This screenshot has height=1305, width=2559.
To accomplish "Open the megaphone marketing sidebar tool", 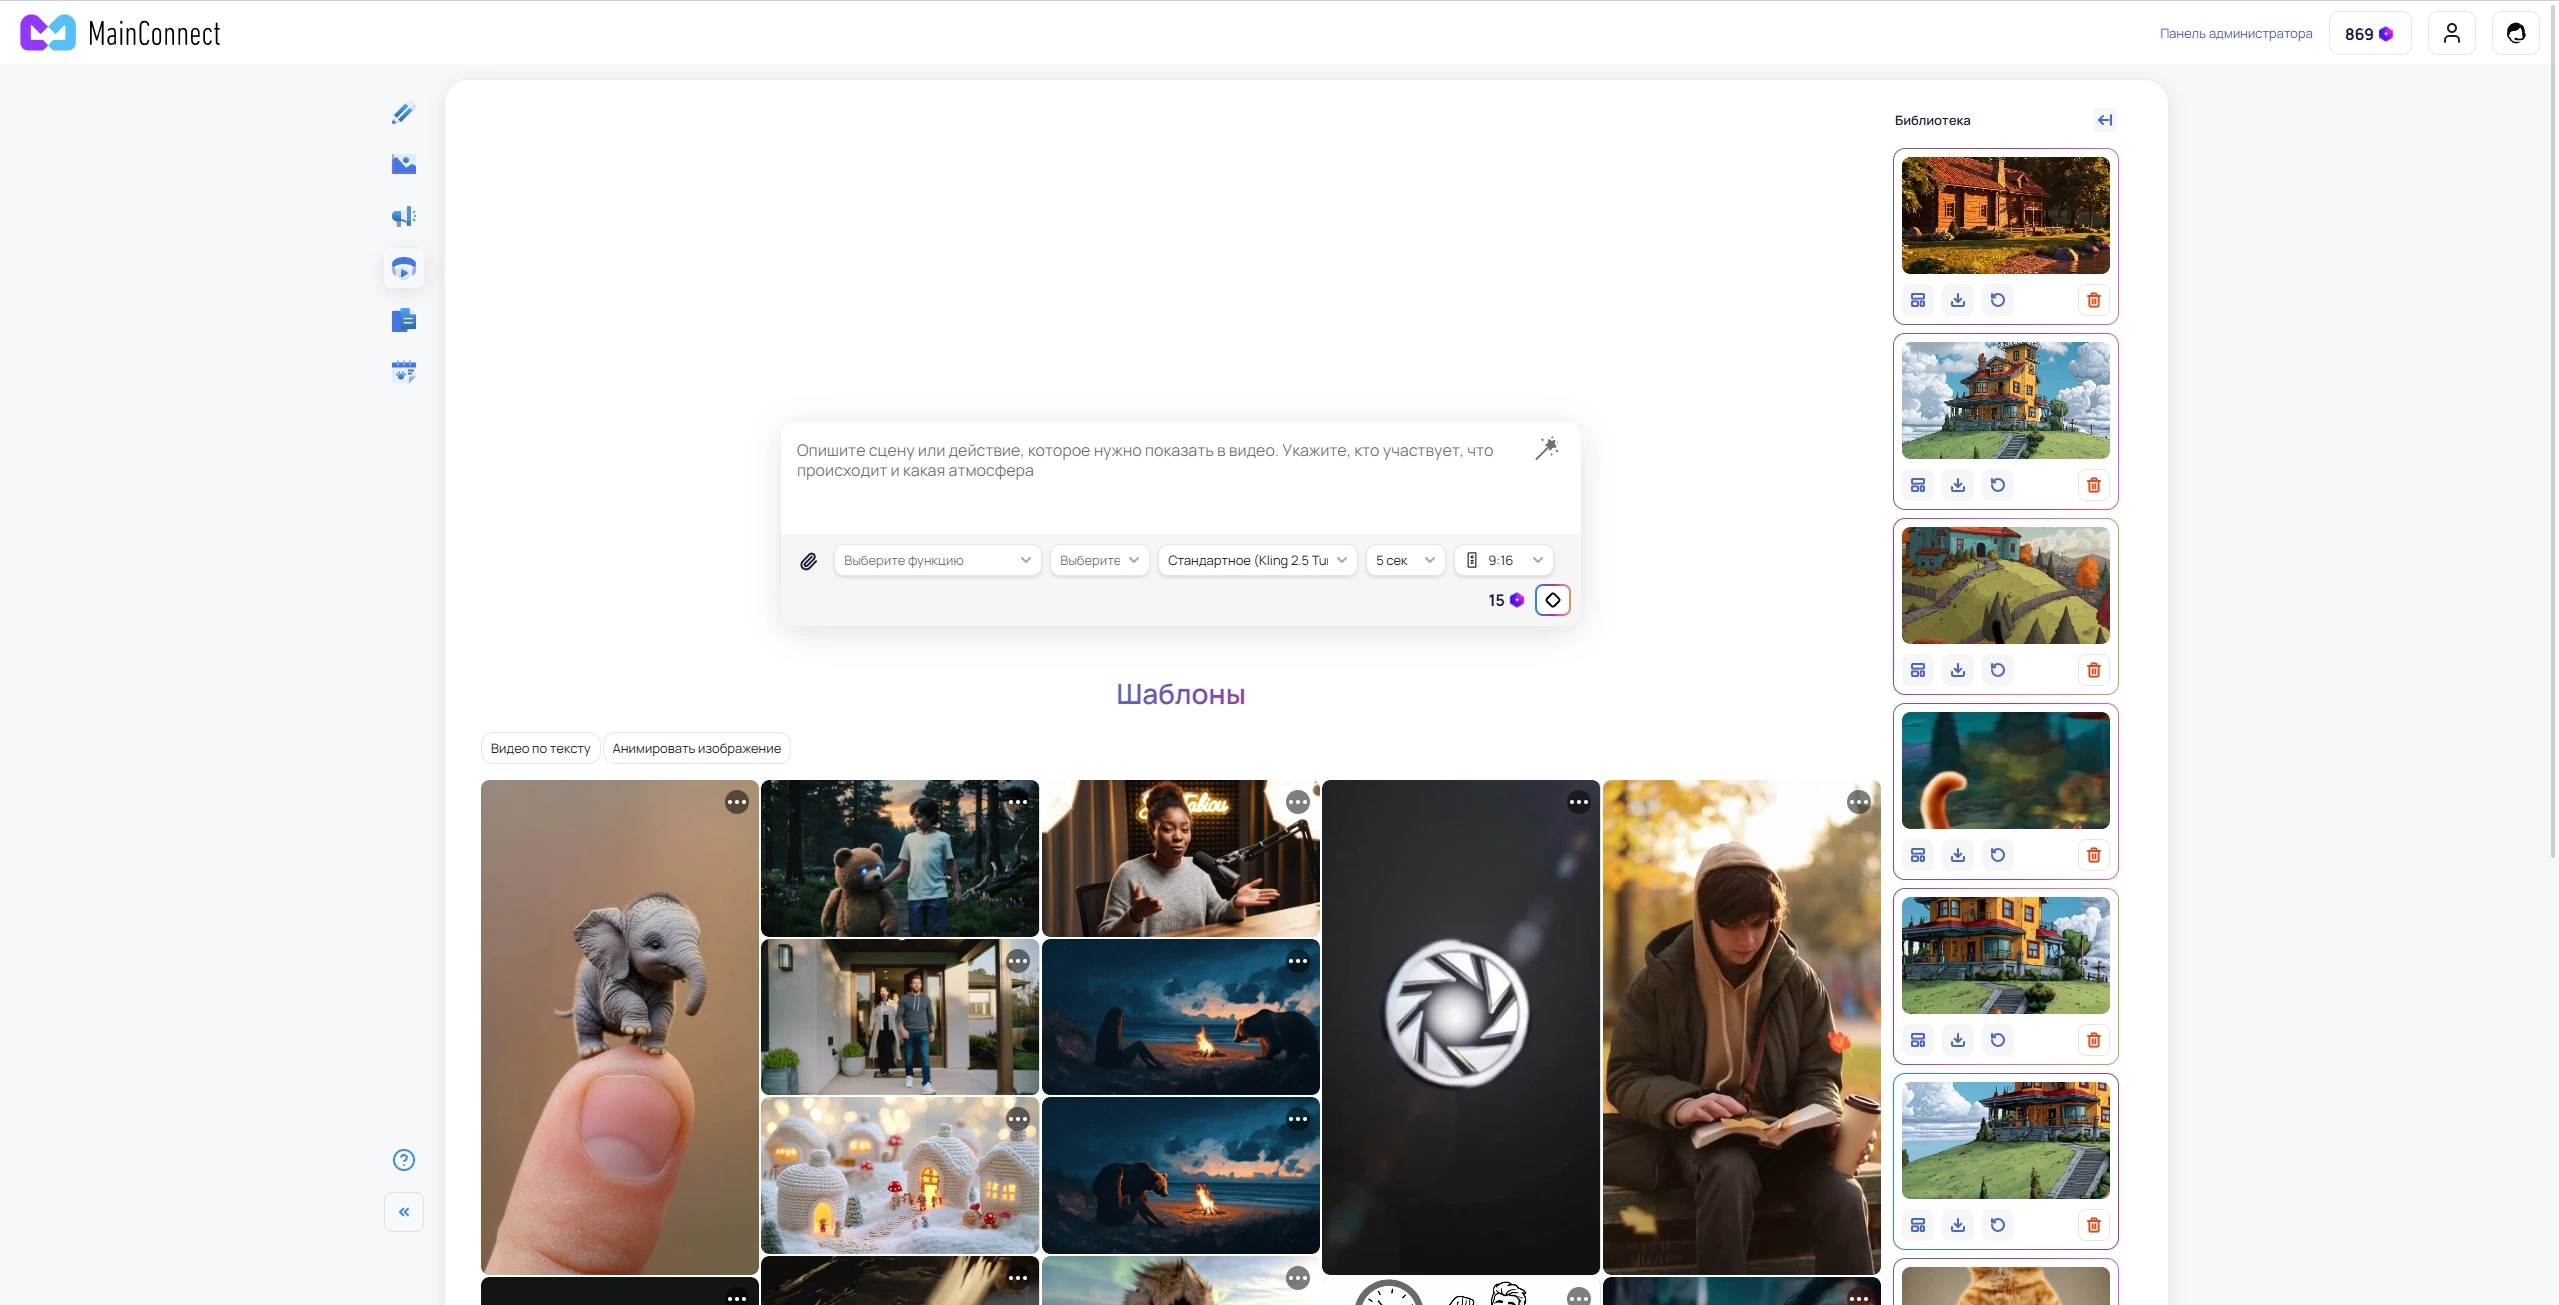I will 403,217.
